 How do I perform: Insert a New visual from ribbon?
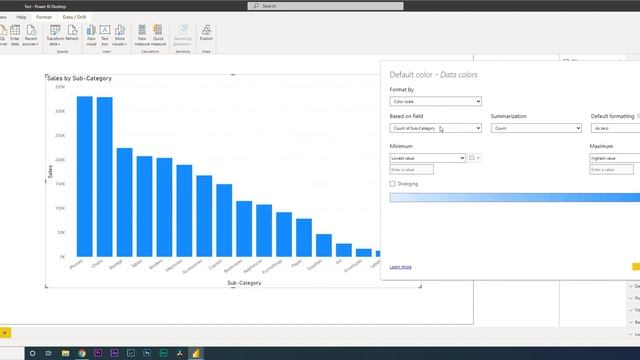coord(91,35)
